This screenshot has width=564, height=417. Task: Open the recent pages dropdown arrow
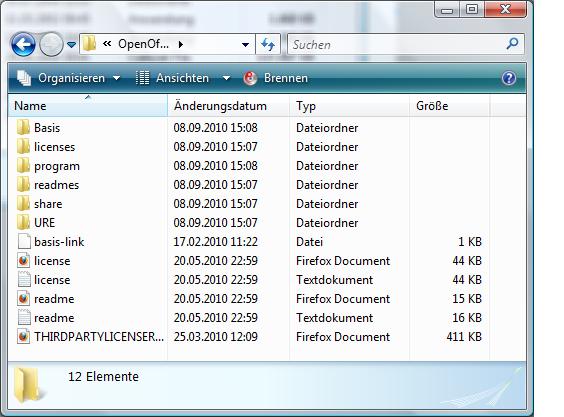(x=72, y=45)
